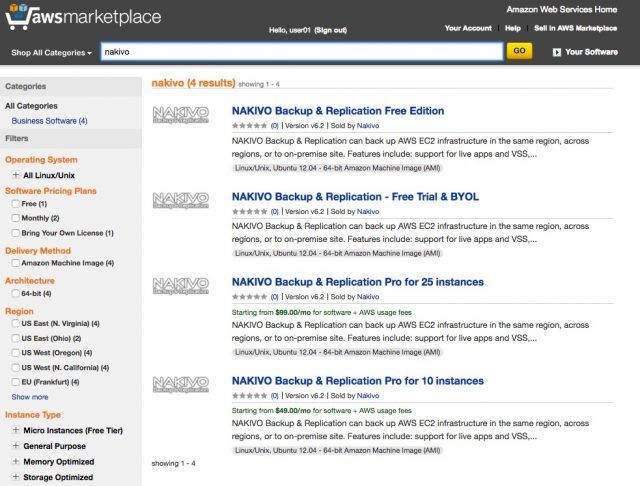
Task: Click the Your Software play icon
Action: (x=557, y=52)
